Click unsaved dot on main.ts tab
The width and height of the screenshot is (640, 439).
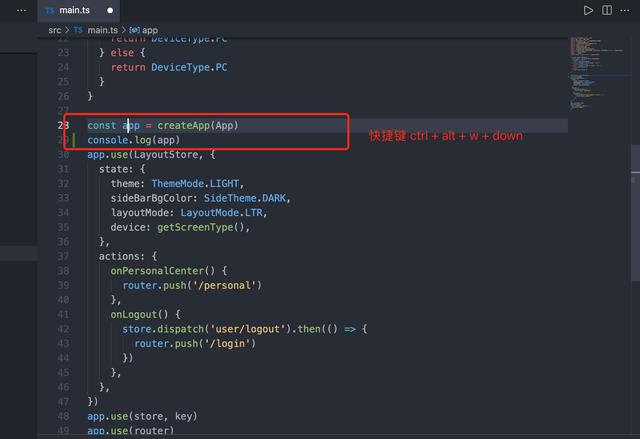pyautogui.click(x=110, y=10)
